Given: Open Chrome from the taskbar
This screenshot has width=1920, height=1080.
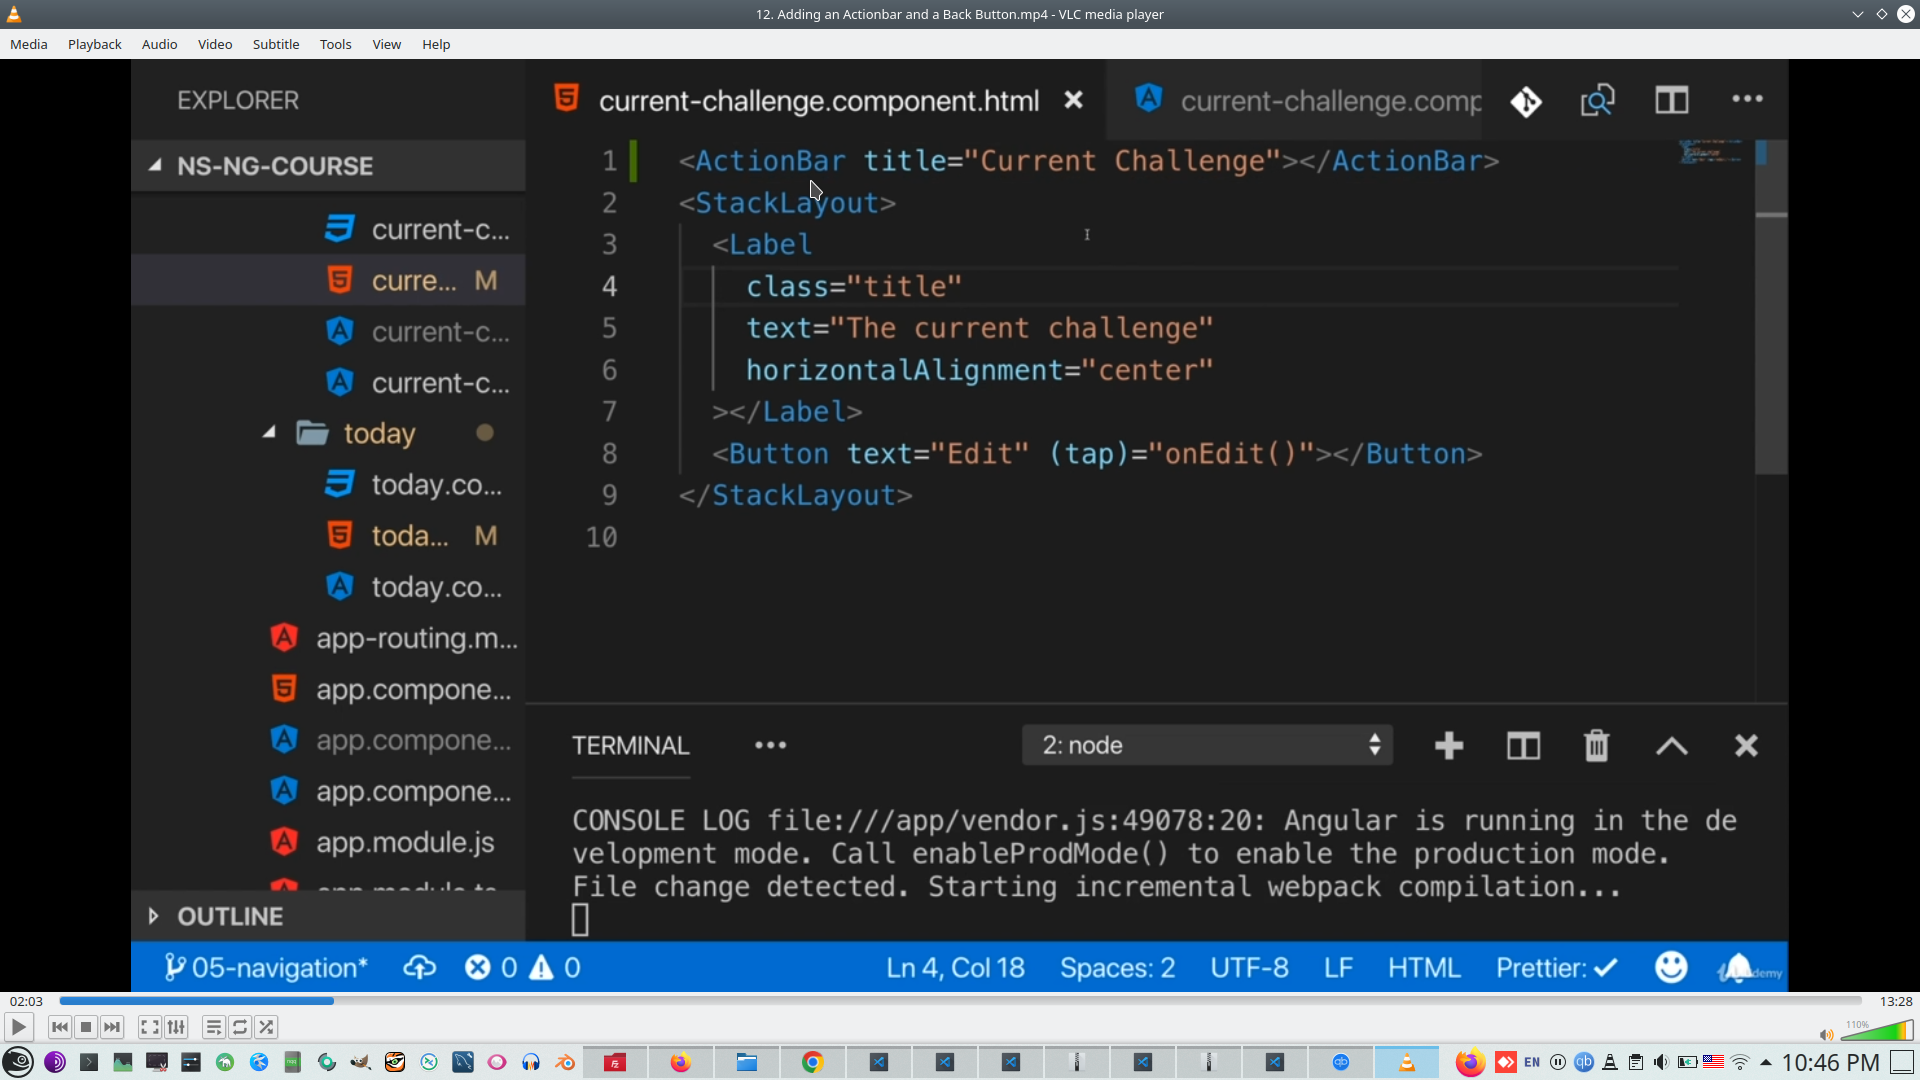Looking at the screenshot, I should (813, 1062).
